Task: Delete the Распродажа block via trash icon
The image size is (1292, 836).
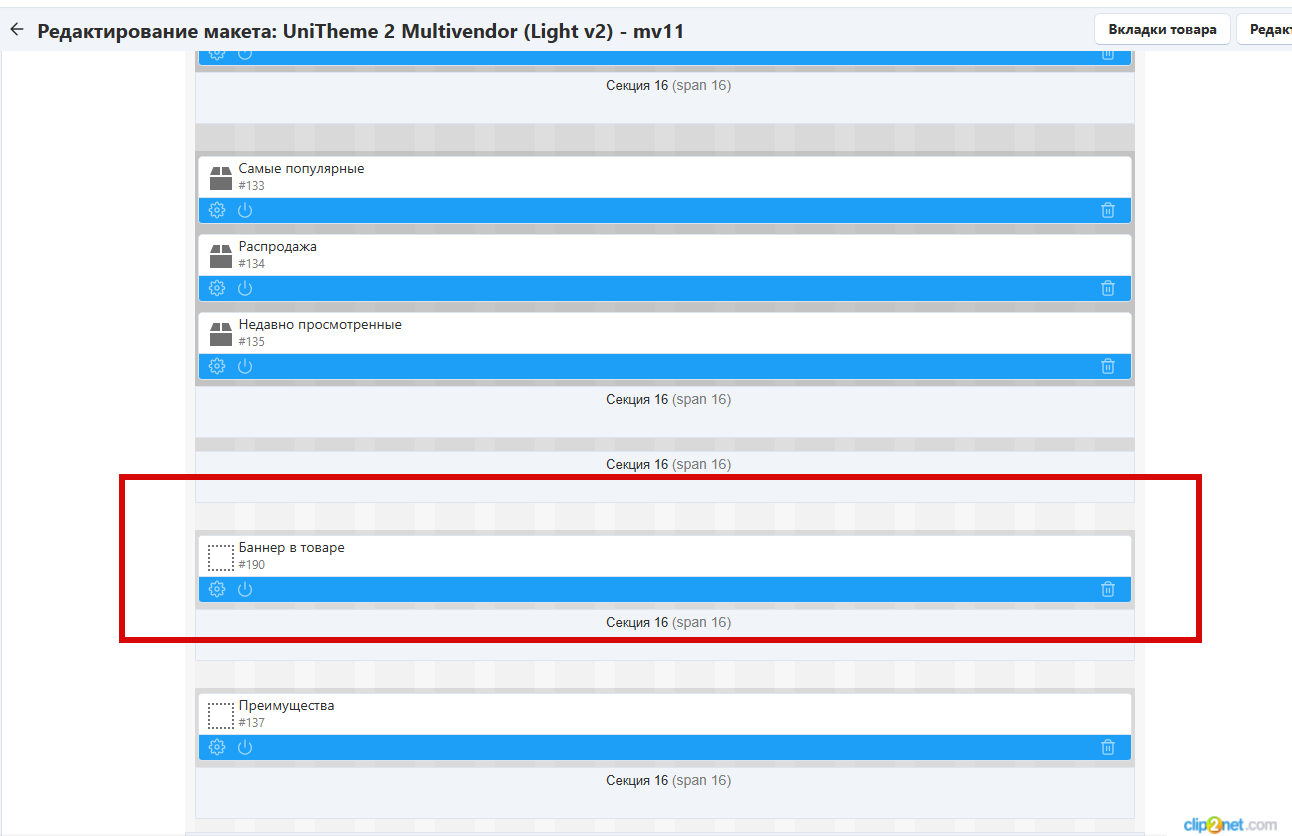Action: click(x=1108, y=288)
